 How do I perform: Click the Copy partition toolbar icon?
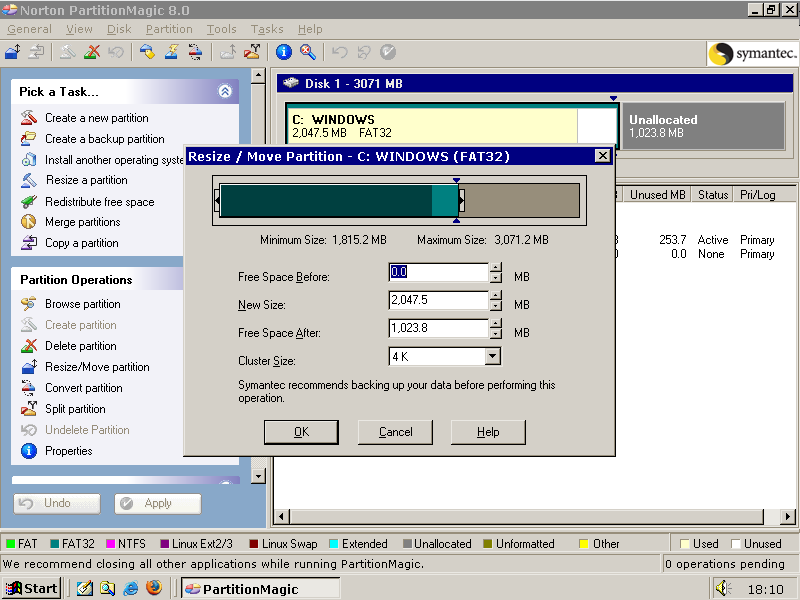point(36,52)
